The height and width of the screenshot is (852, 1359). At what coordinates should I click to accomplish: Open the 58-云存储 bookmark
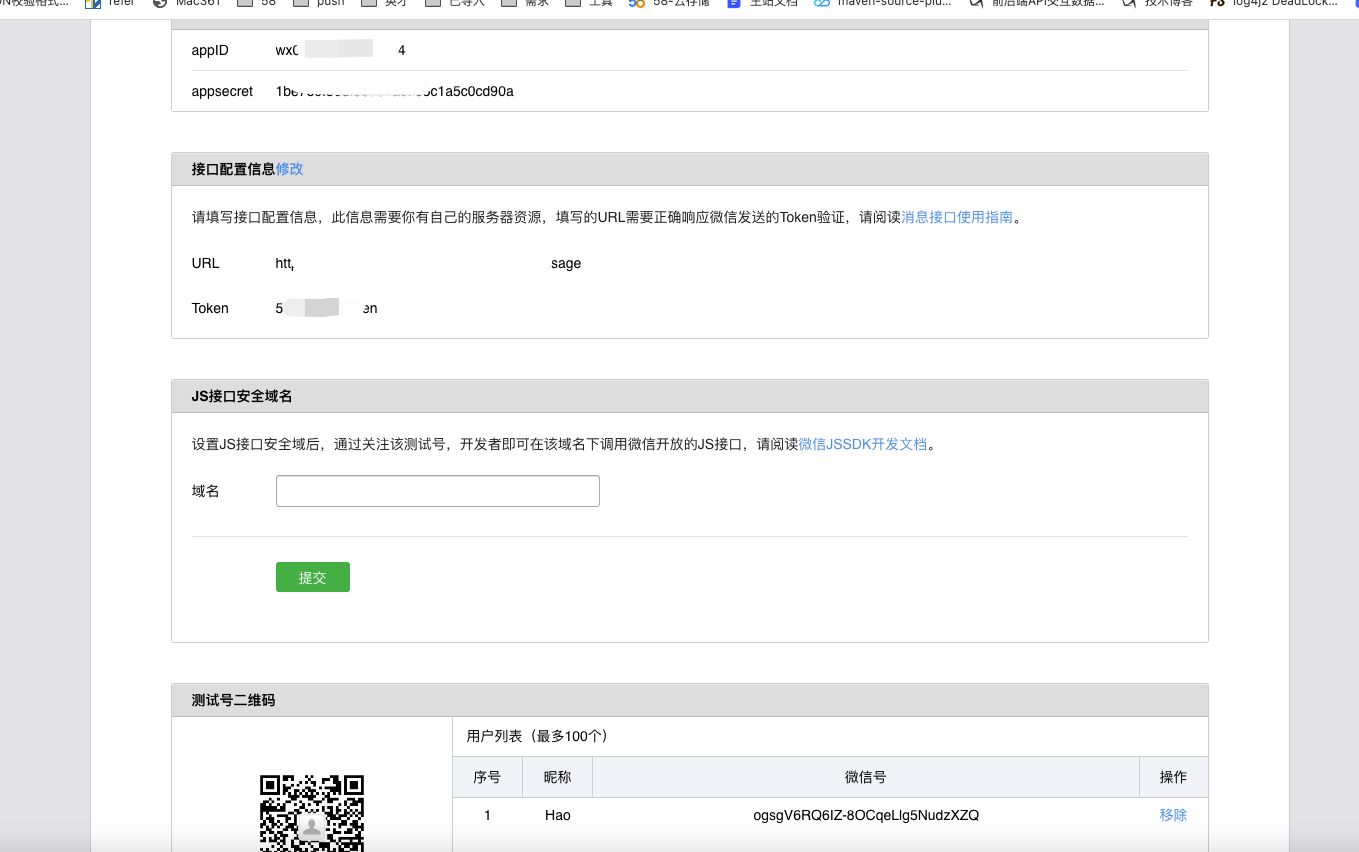669,3
